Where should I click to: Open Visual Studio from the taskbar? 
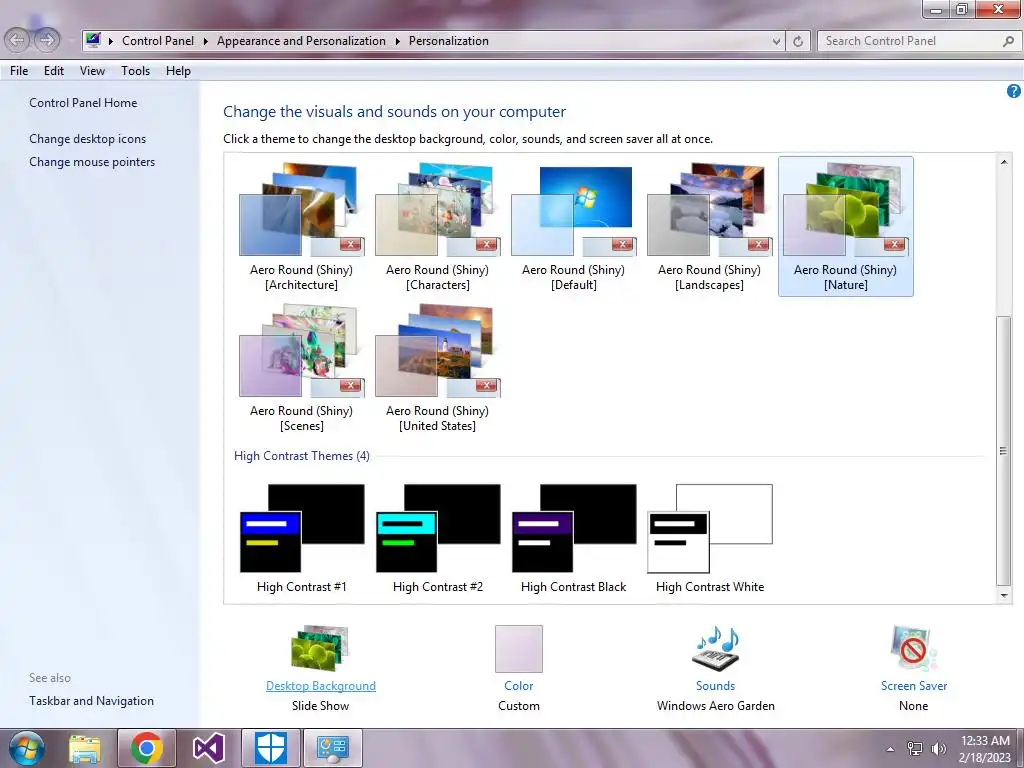coord(209,748)
